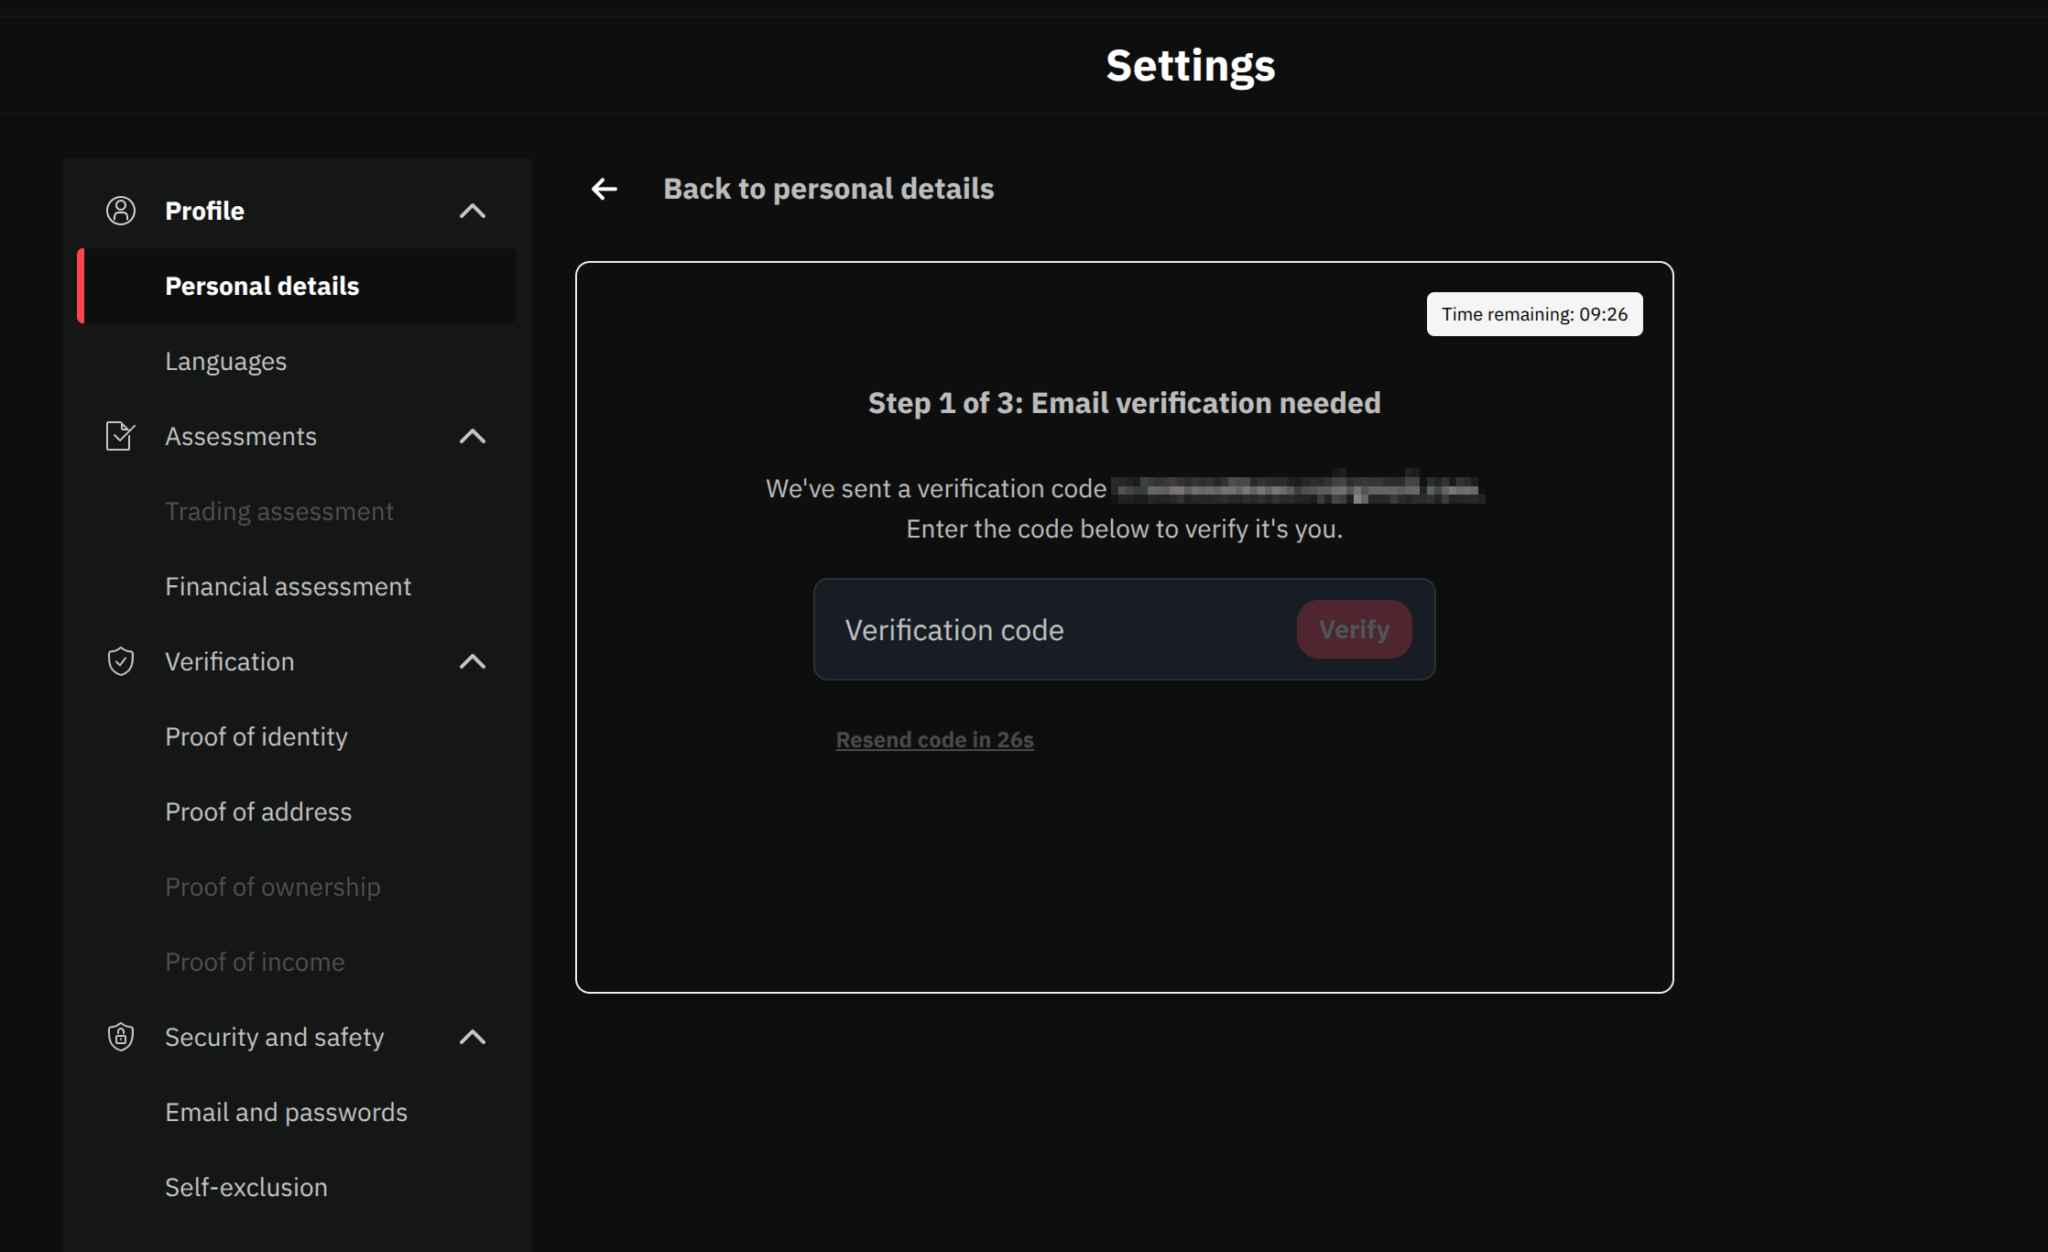Focus the Verification code input field
Image resolution: width=2048 pixels, height=1252 pixels.
tap(1050, 630)
